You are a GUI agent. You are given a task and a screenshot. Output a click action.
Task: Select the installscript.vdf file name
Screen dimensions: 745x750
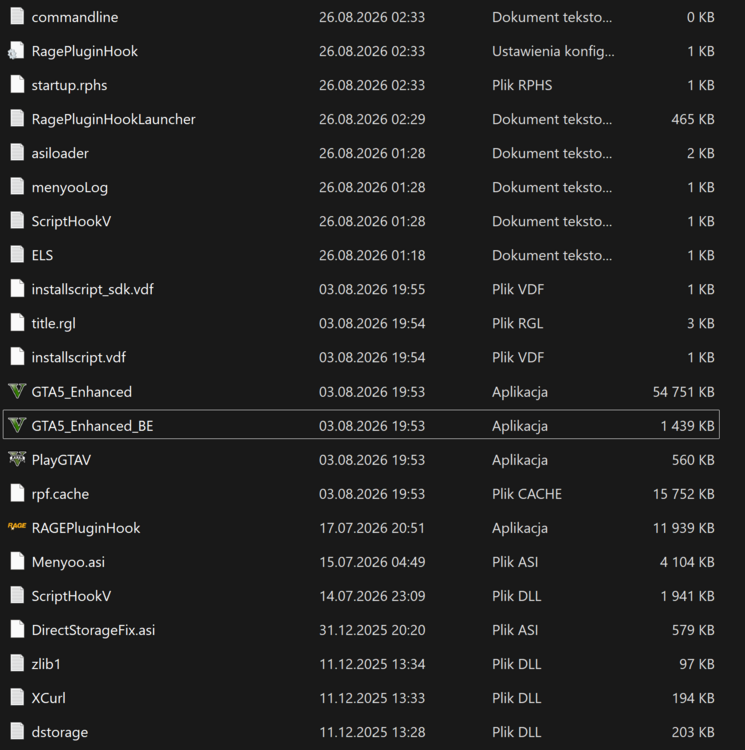[x=79, y=358]
